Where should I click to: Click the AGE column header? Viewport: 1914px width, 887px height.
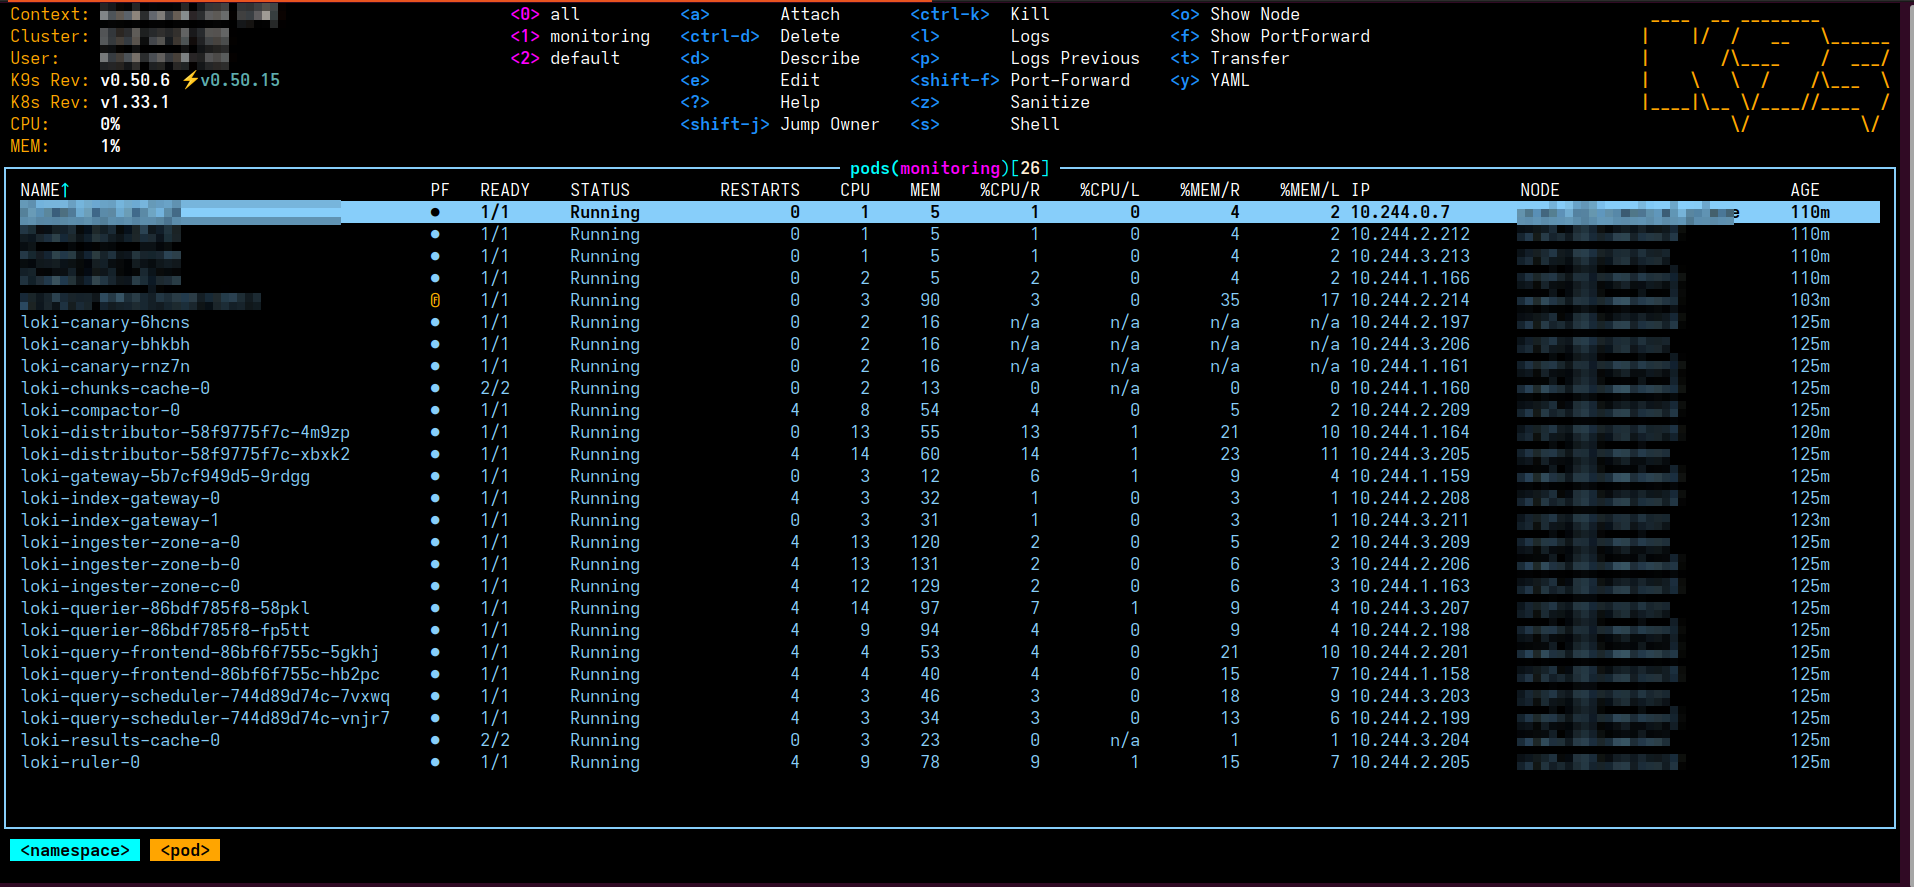point(1804,190)
